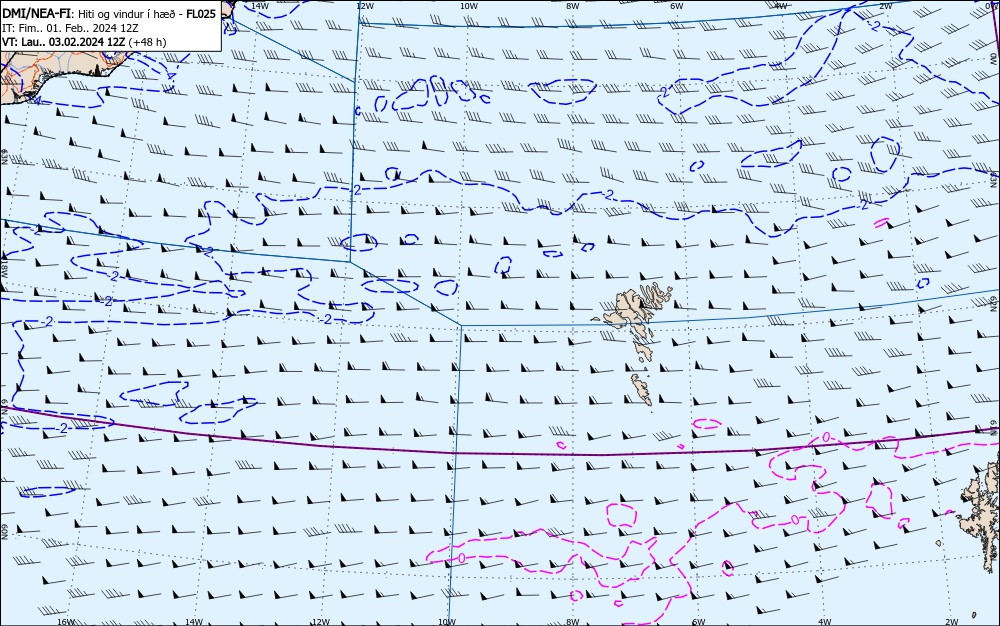Click the 8W longitude label on the bottom edge

(x=572, y=622)
